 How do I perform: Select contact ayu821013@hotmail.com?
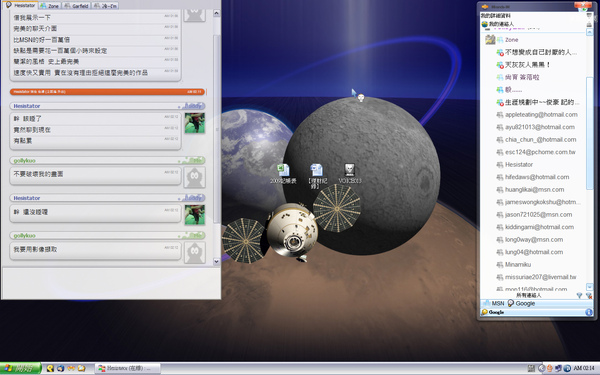tap(535, 127)
